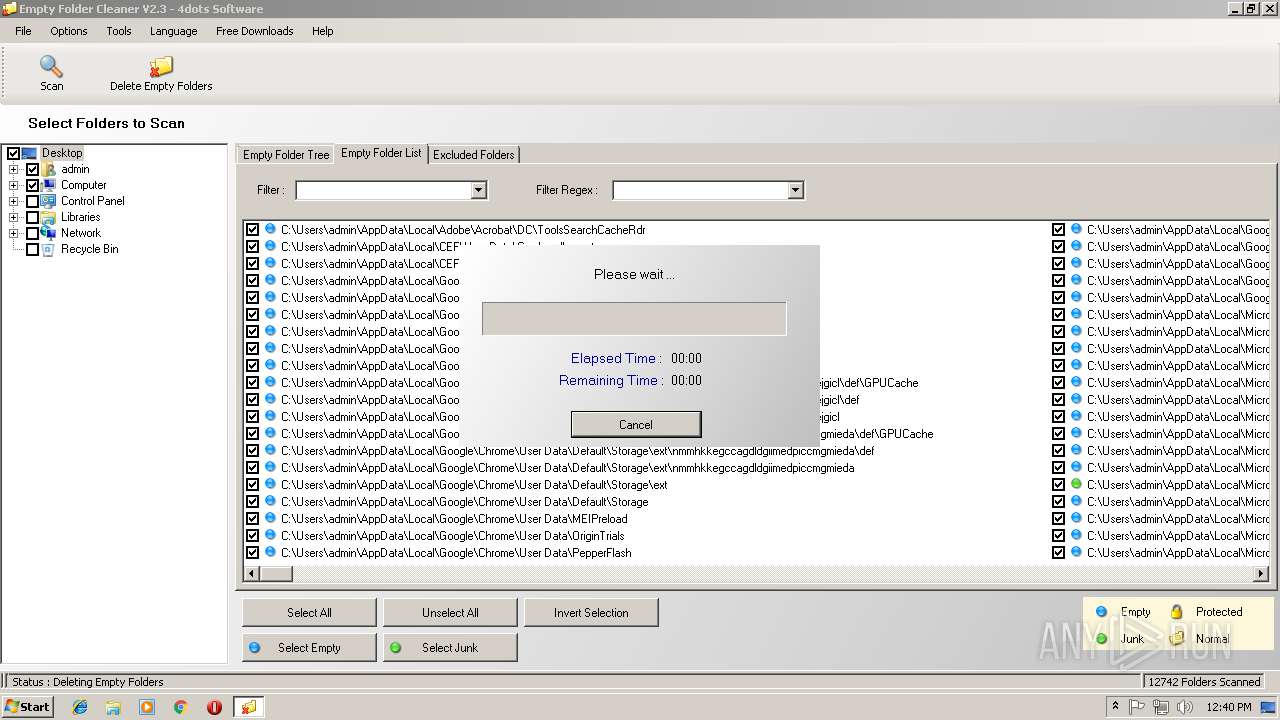Click blue Empty legend icon
This screenshot has width=1280, height=720.
point(1101,612)
